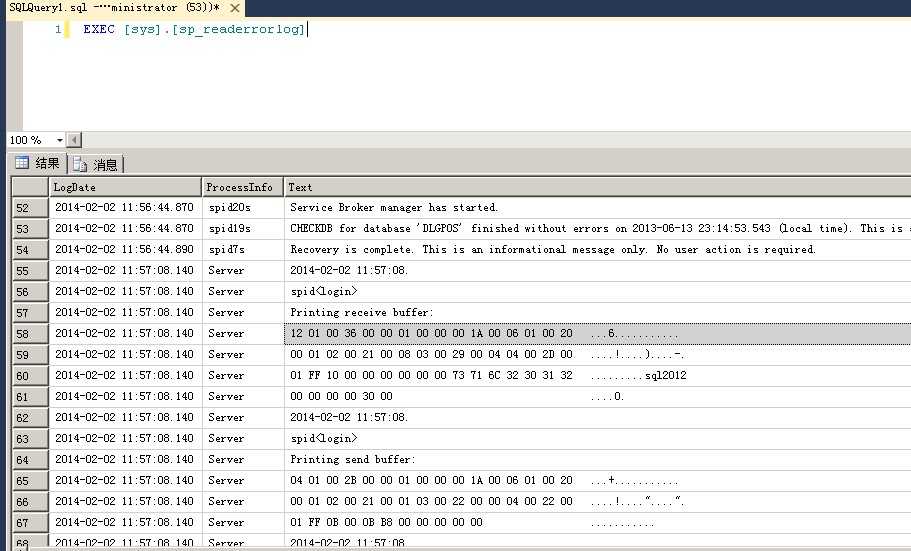
Task: Click the '01 FF 0B 00 0B B8' hex cell
Action: (x=597, y=522)
